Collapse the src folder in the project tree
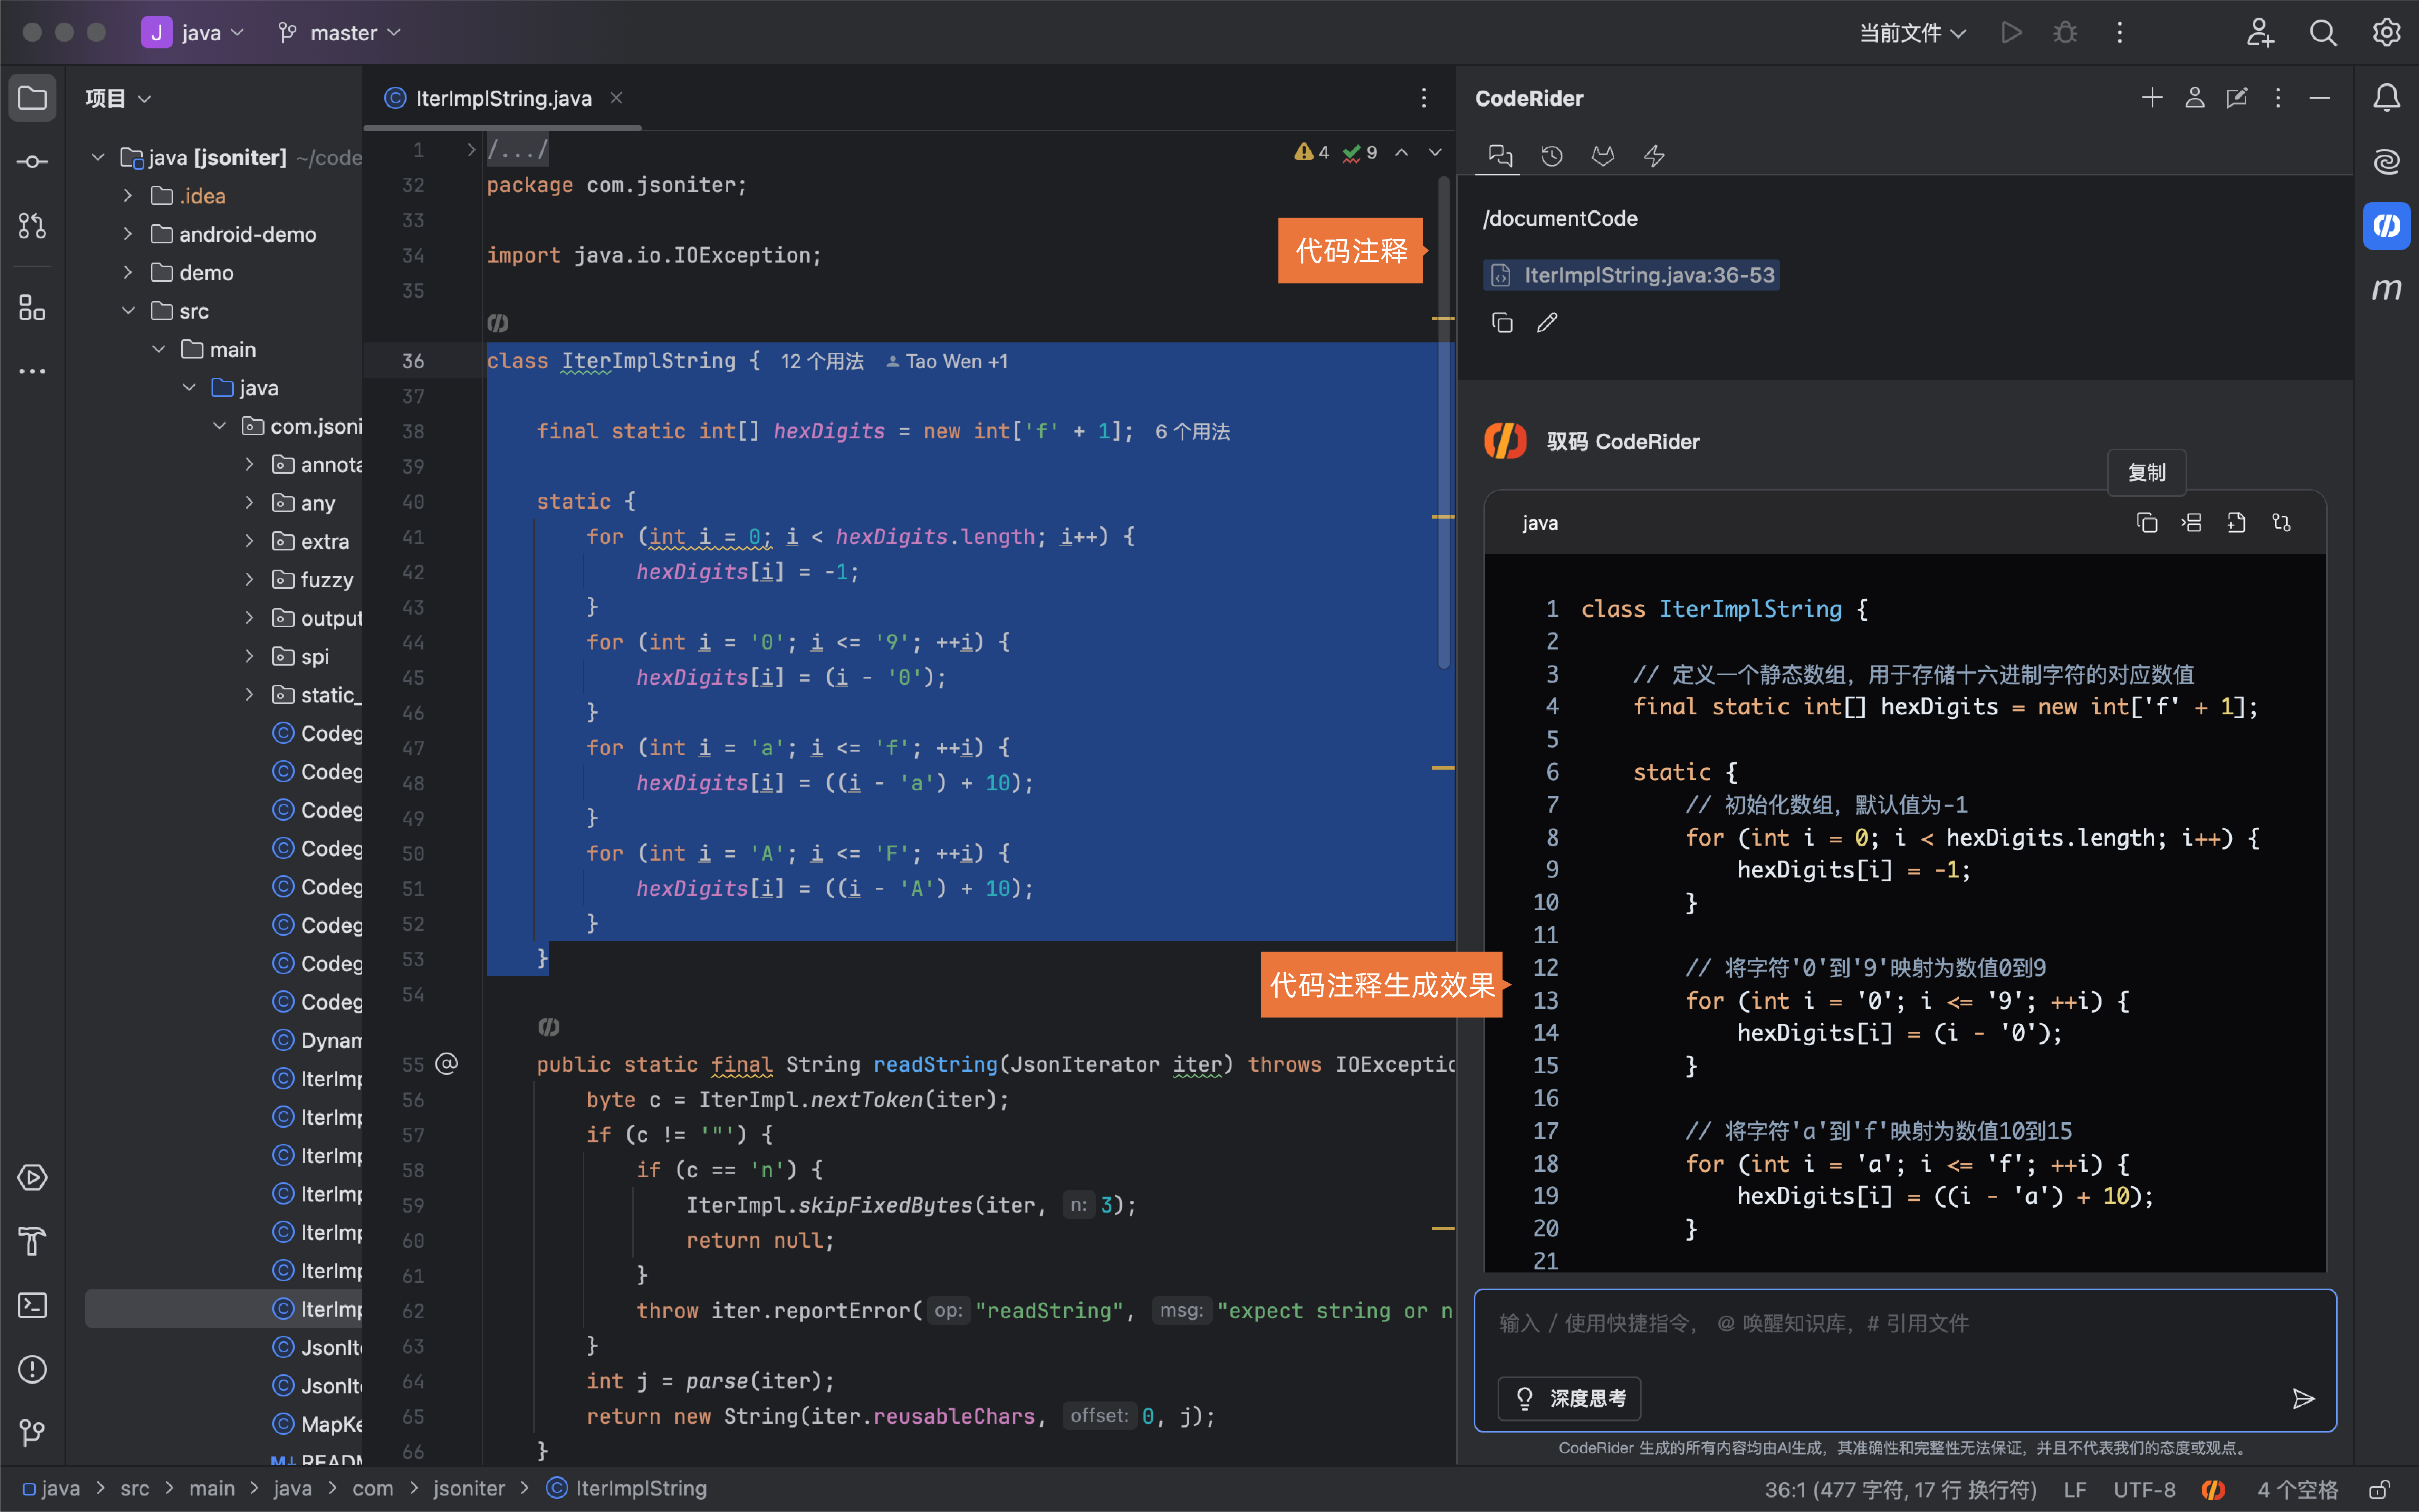 point(128,311)
